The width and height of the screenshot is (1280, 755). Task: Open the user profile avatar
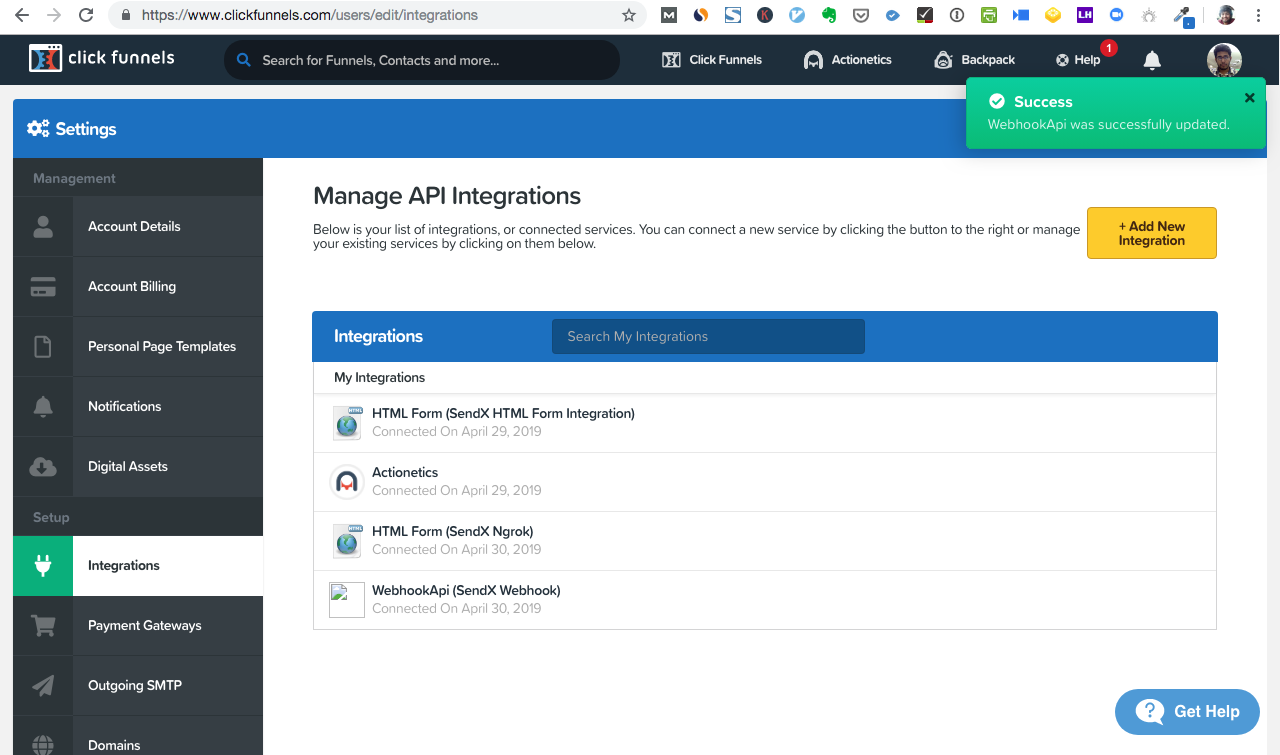[1224, 60]
